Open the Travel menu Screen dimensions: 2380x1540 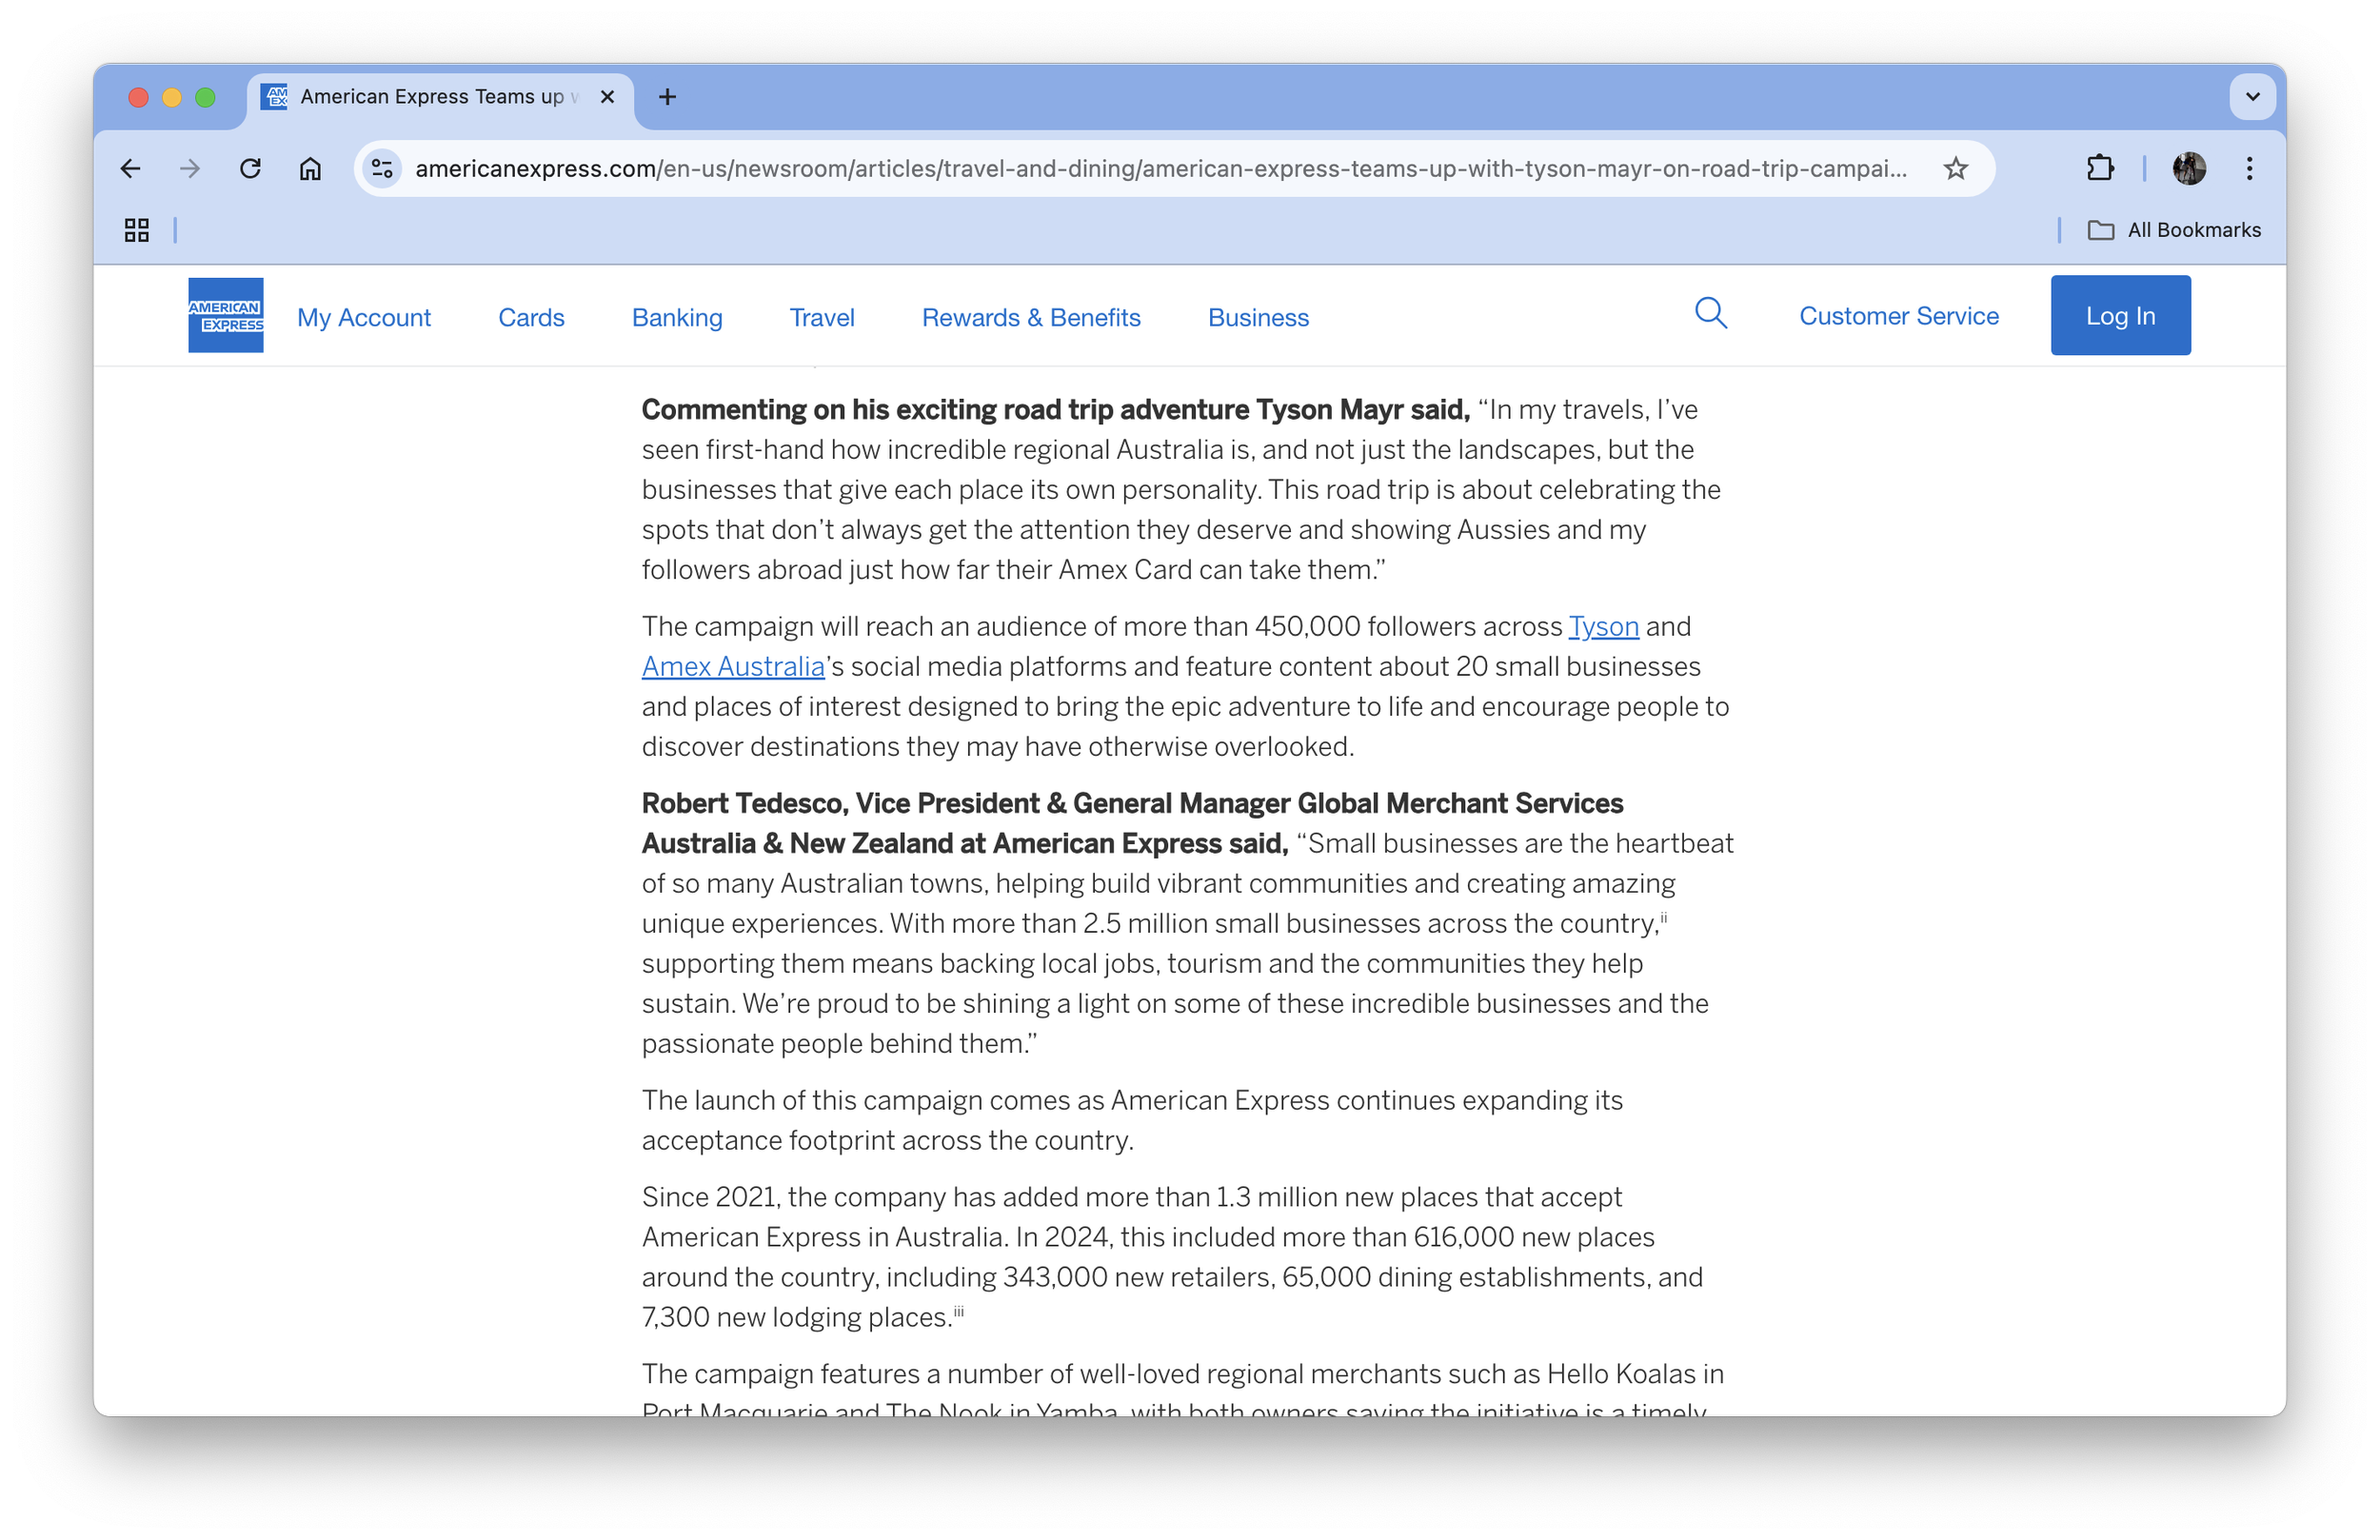click(x=822, y=317)
